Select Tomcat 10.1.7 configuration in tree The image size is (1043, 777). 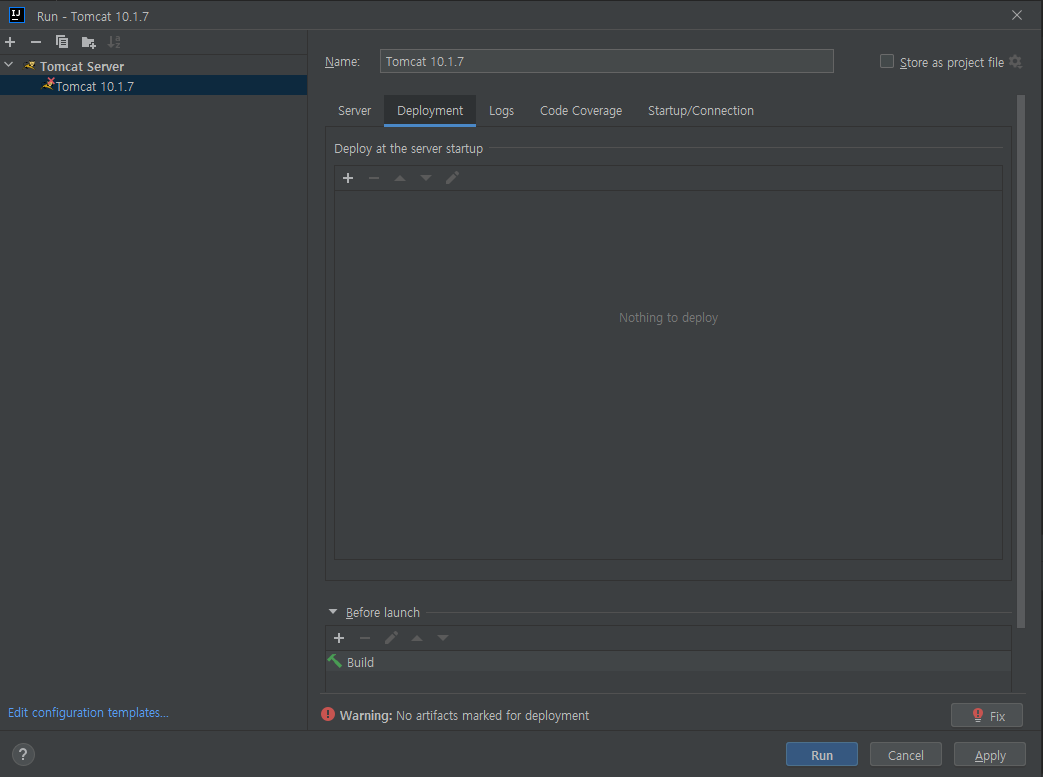coord(154,86)
